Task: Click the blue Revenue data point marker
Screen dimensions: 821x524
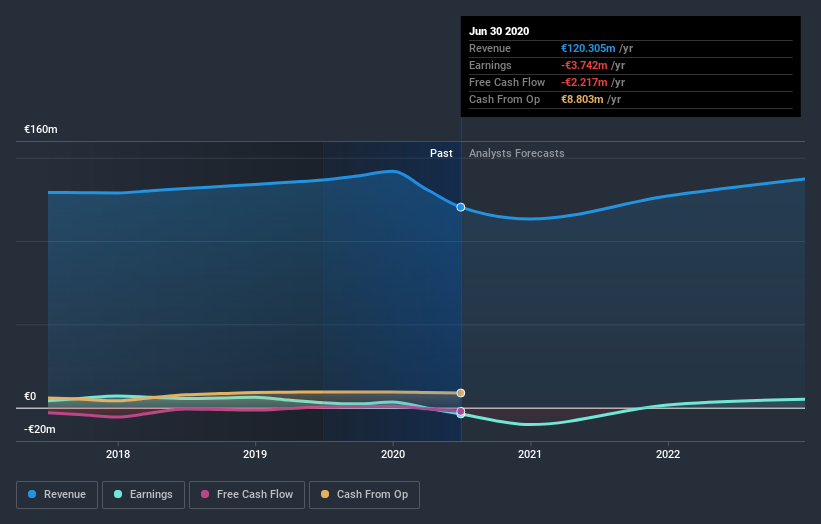Action: 461,207
